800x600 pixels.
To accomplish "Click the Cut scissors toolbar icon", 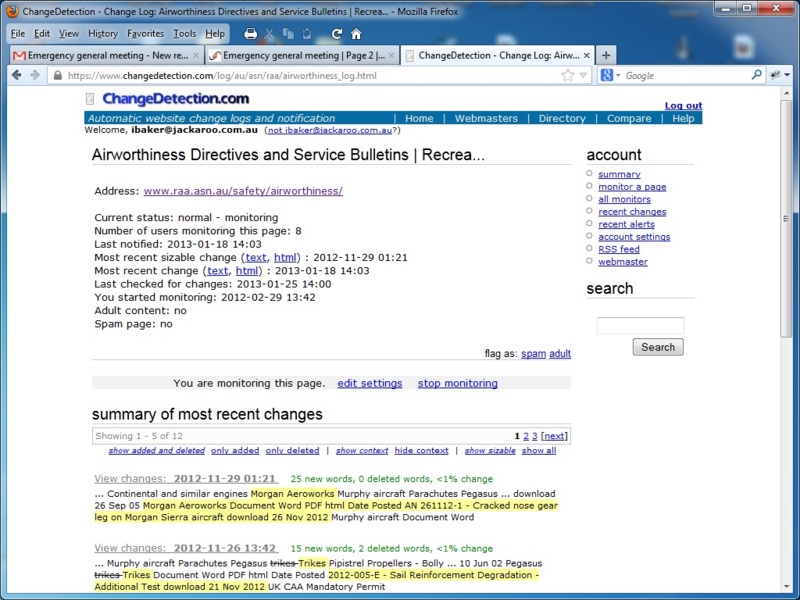I will tap(269, 34).
